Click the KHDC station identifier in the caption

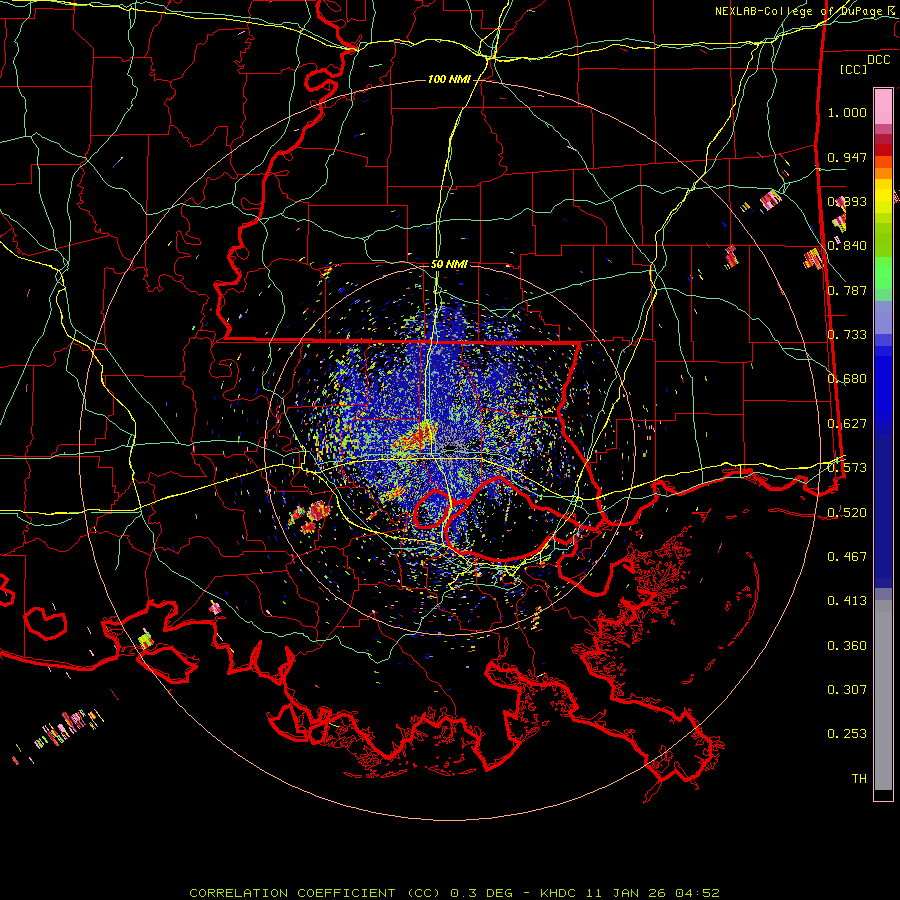click(x=560, y=893)
